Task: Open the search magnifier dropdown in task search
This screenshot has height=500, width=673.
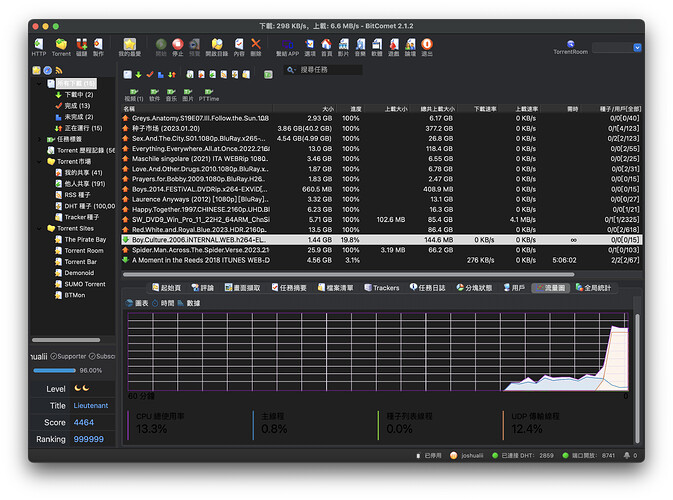Action: pos(291,70)
